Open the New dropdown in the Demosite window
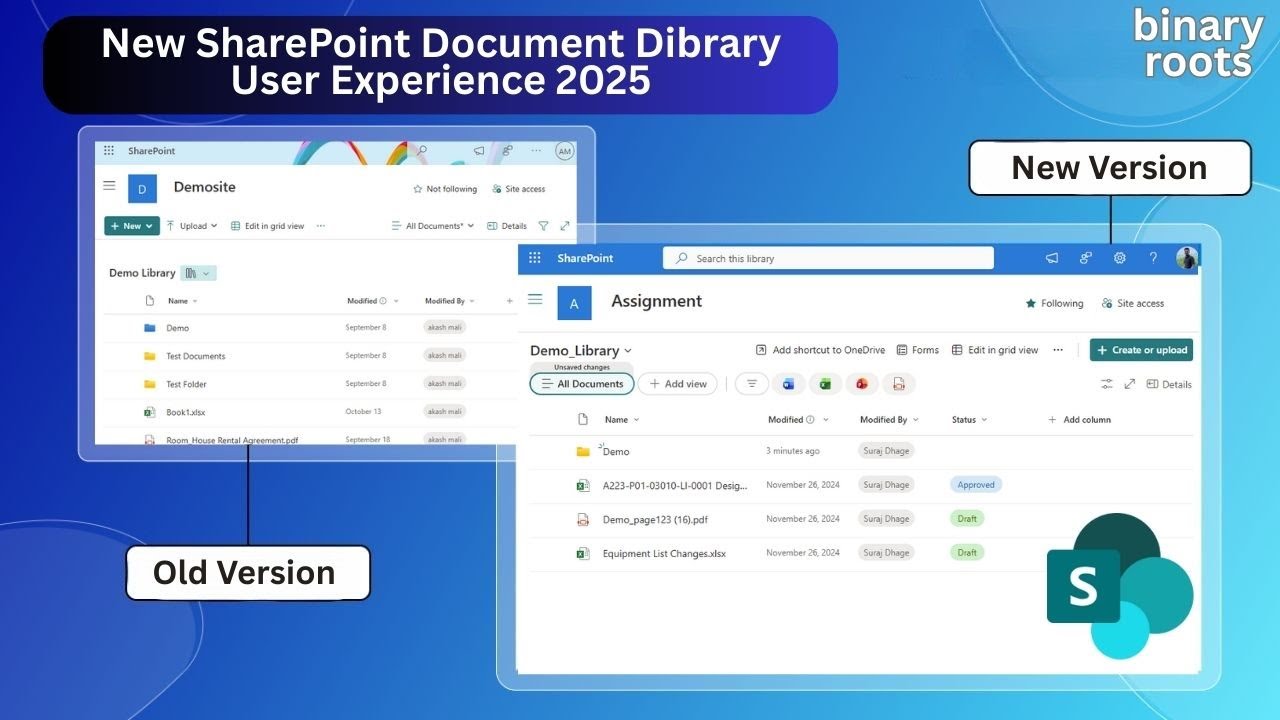Screen dimensions: 1280x720 [x=132, y=226]
